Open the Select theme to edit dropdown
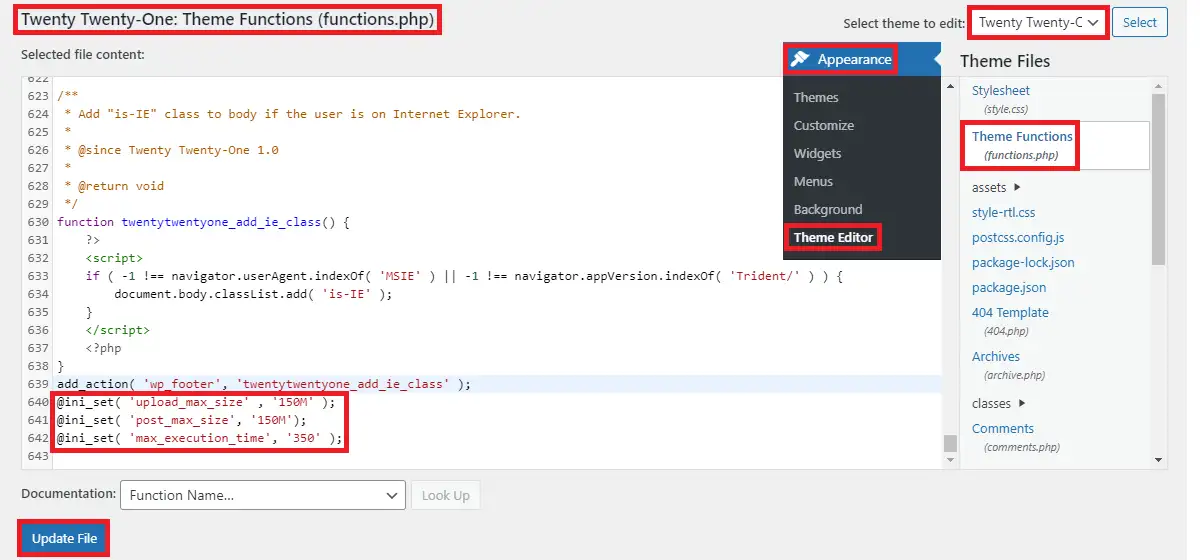 pyautogui.click(x=1038, y=22)
